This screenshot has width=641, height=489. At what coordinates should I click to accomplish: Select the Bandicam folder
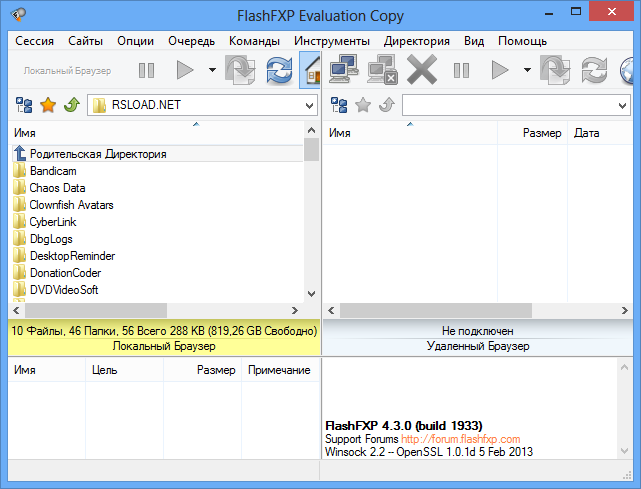(53, 171)
